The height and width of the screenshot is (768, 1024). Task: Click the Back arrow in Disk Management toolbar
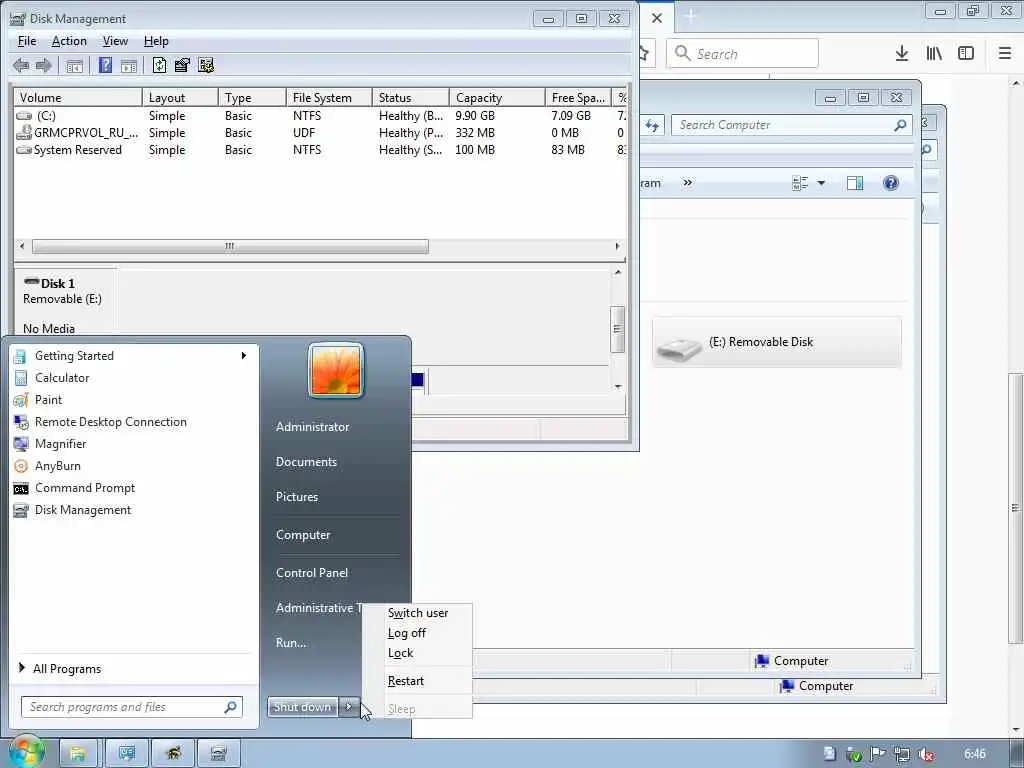21,65
